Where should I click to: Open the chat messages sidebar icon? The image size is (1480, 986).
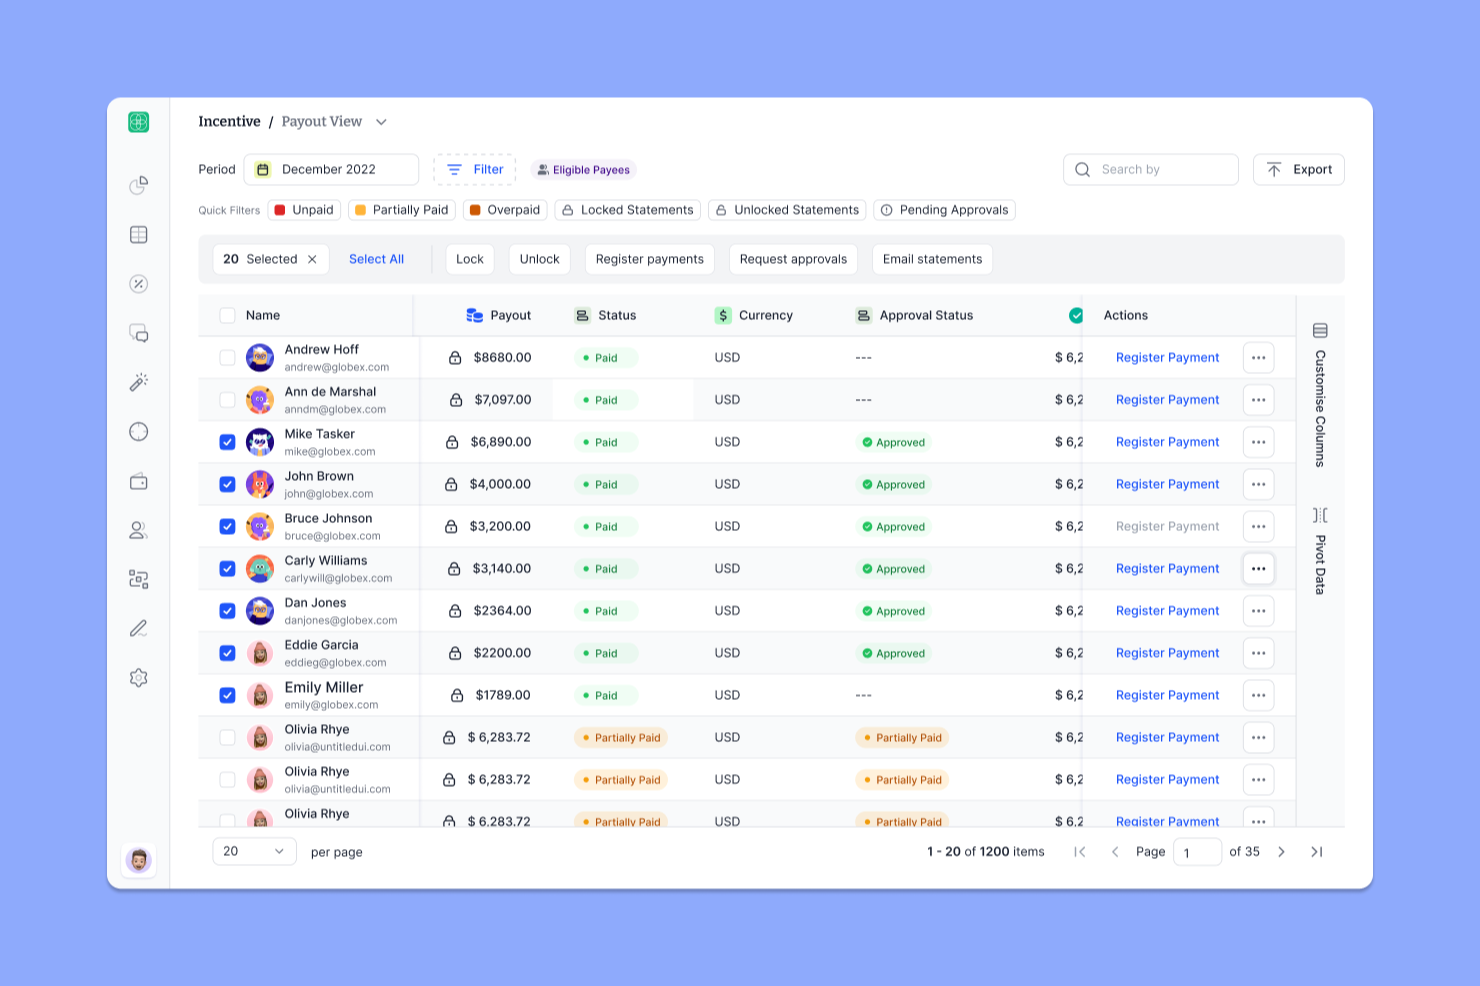point(139,333)
